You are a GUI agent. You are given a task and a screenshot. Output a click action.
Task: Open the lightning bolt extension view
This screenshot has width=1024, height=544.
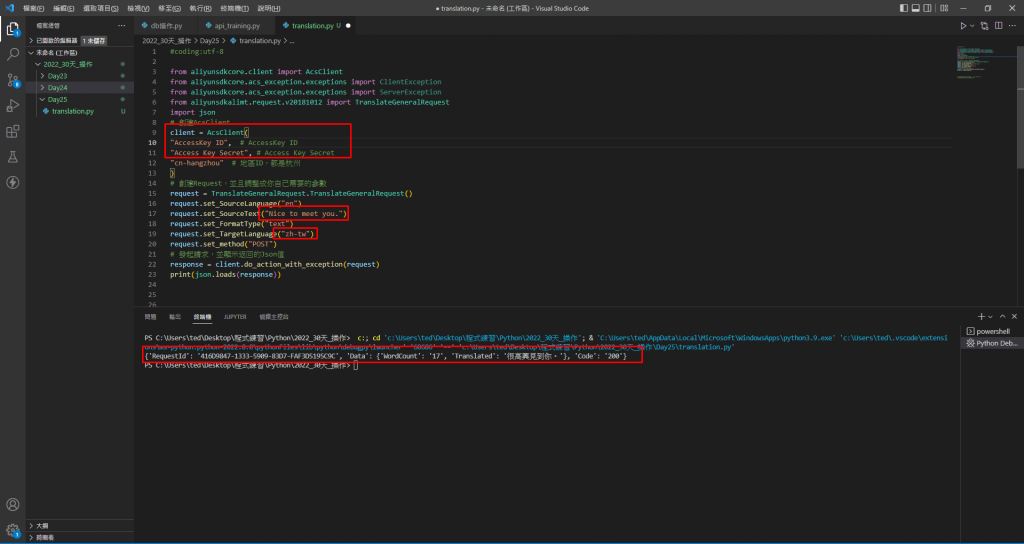pos(12,182)
